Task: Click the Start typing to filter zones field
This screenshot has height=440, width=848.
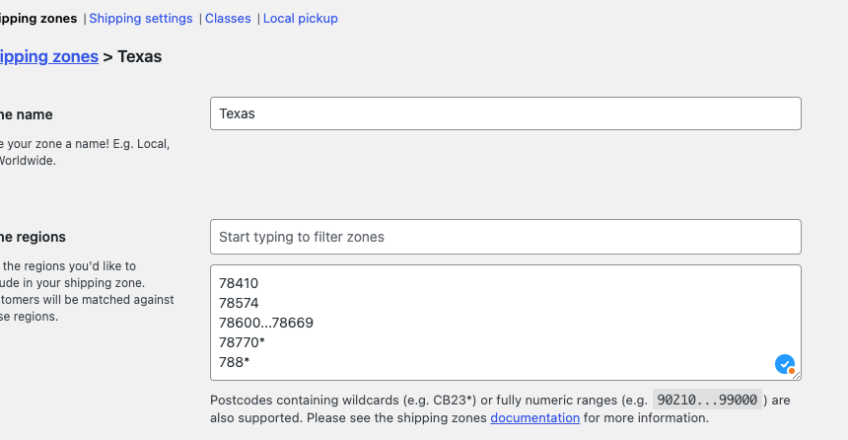Action: (505, 237)
